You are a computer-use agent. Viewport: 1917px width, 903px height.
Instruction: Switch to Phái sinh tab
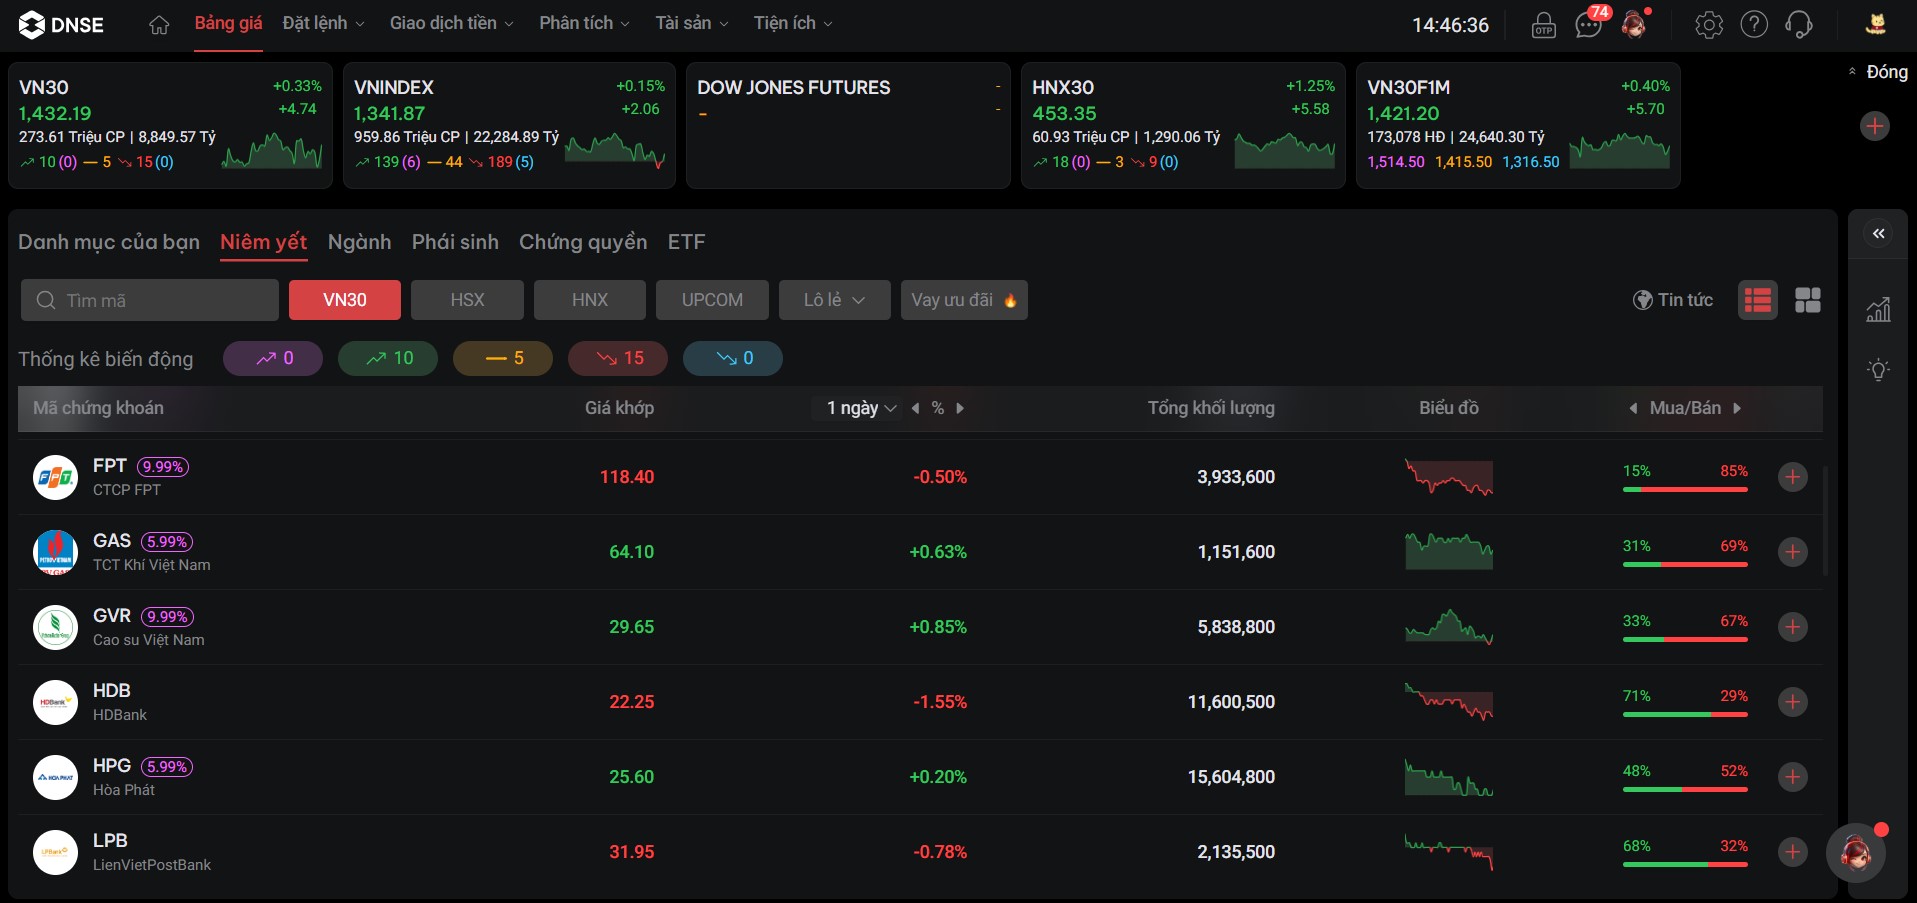pyautogui.click(x=455, y=242)
